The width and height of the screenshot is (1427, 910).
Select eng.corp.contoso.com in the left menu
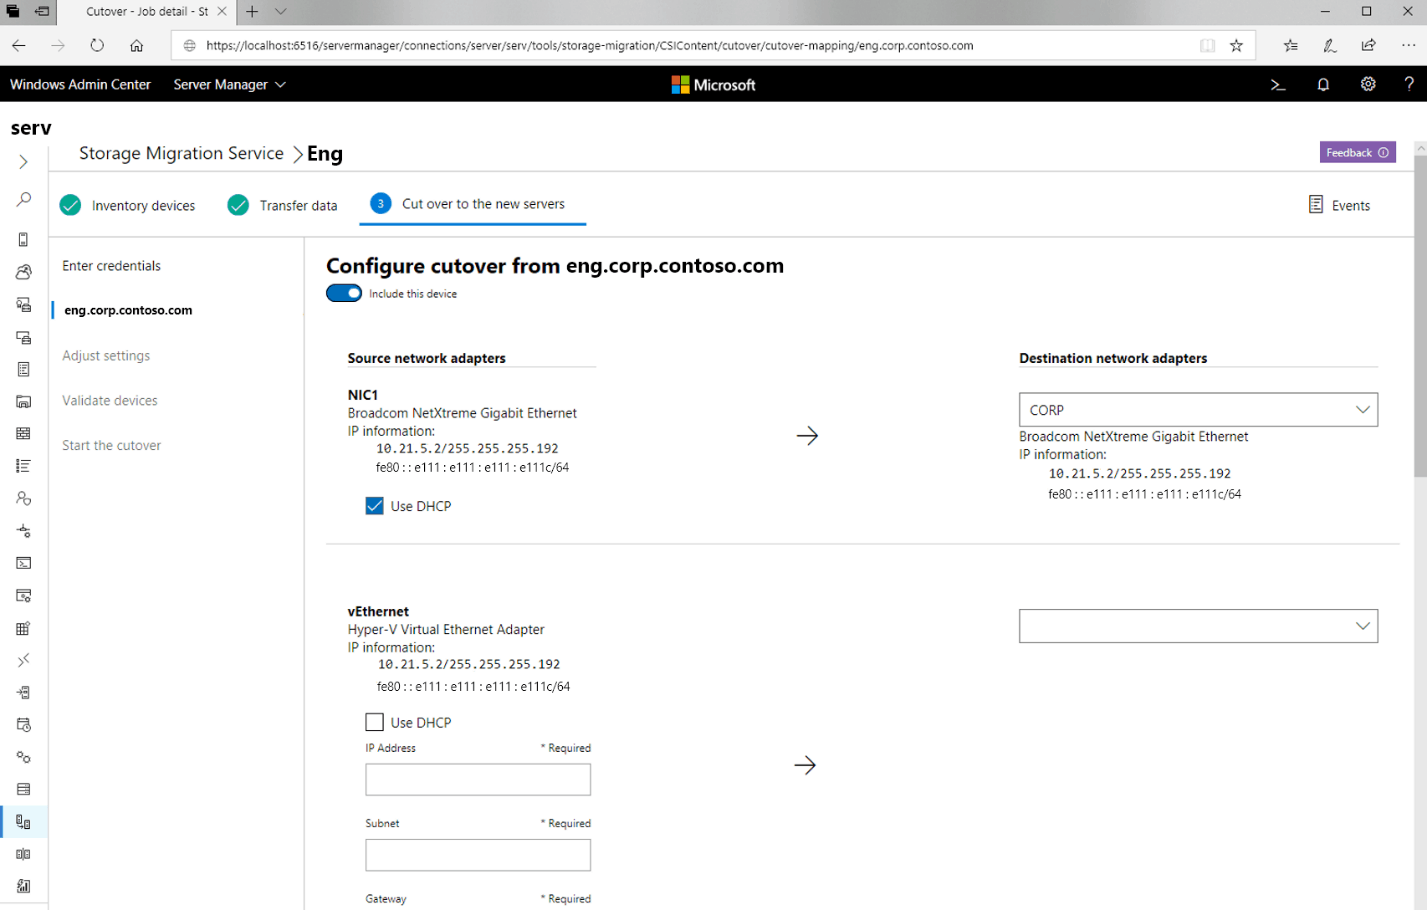(x=128, y=310)
